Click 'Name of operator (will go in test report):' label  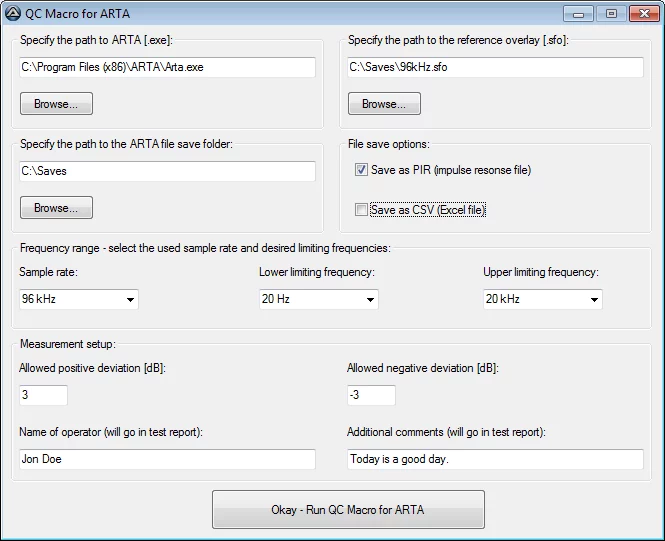(x=111, y=432)
